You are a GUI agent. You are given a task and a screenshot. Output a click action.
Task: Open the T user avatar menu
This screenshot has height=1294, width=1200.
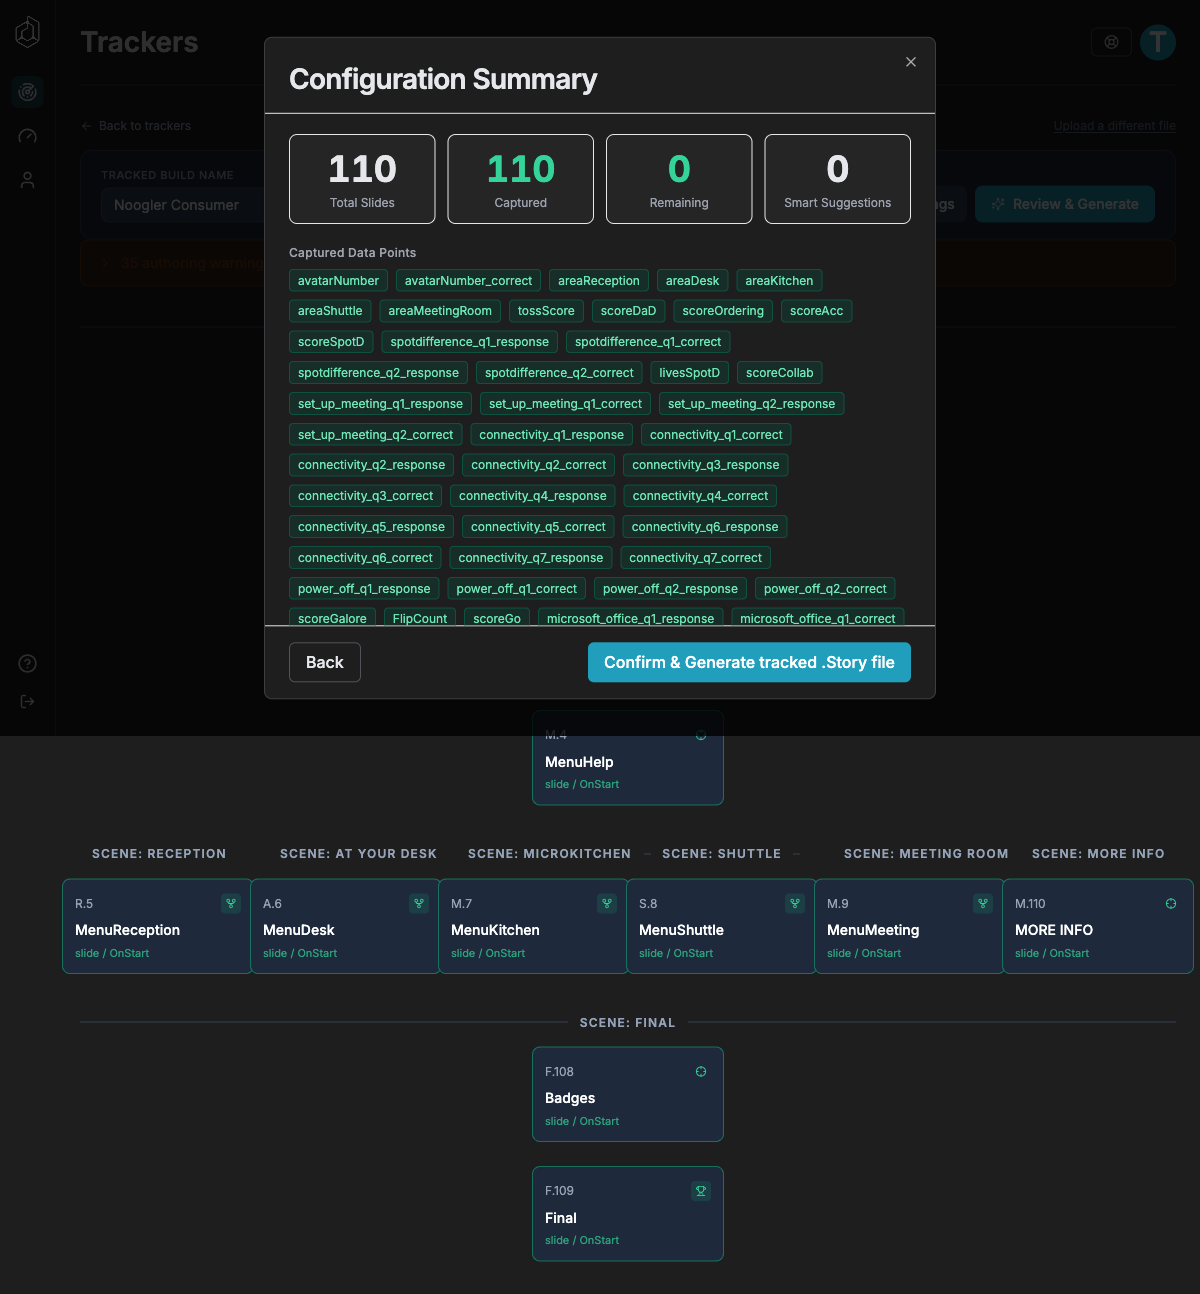coord(1158,42)
